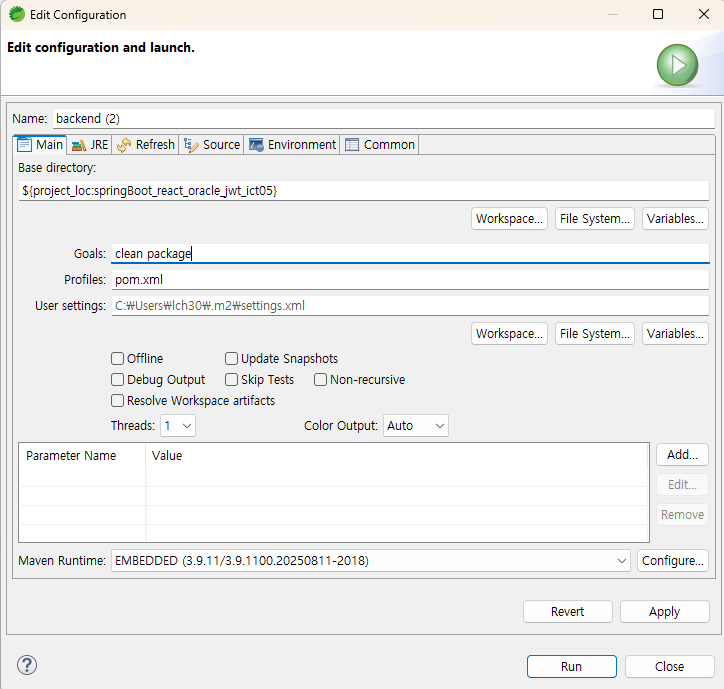Expand the Threads dropdown
Screen dimensions: 724x689
click(x=178, y=425)
